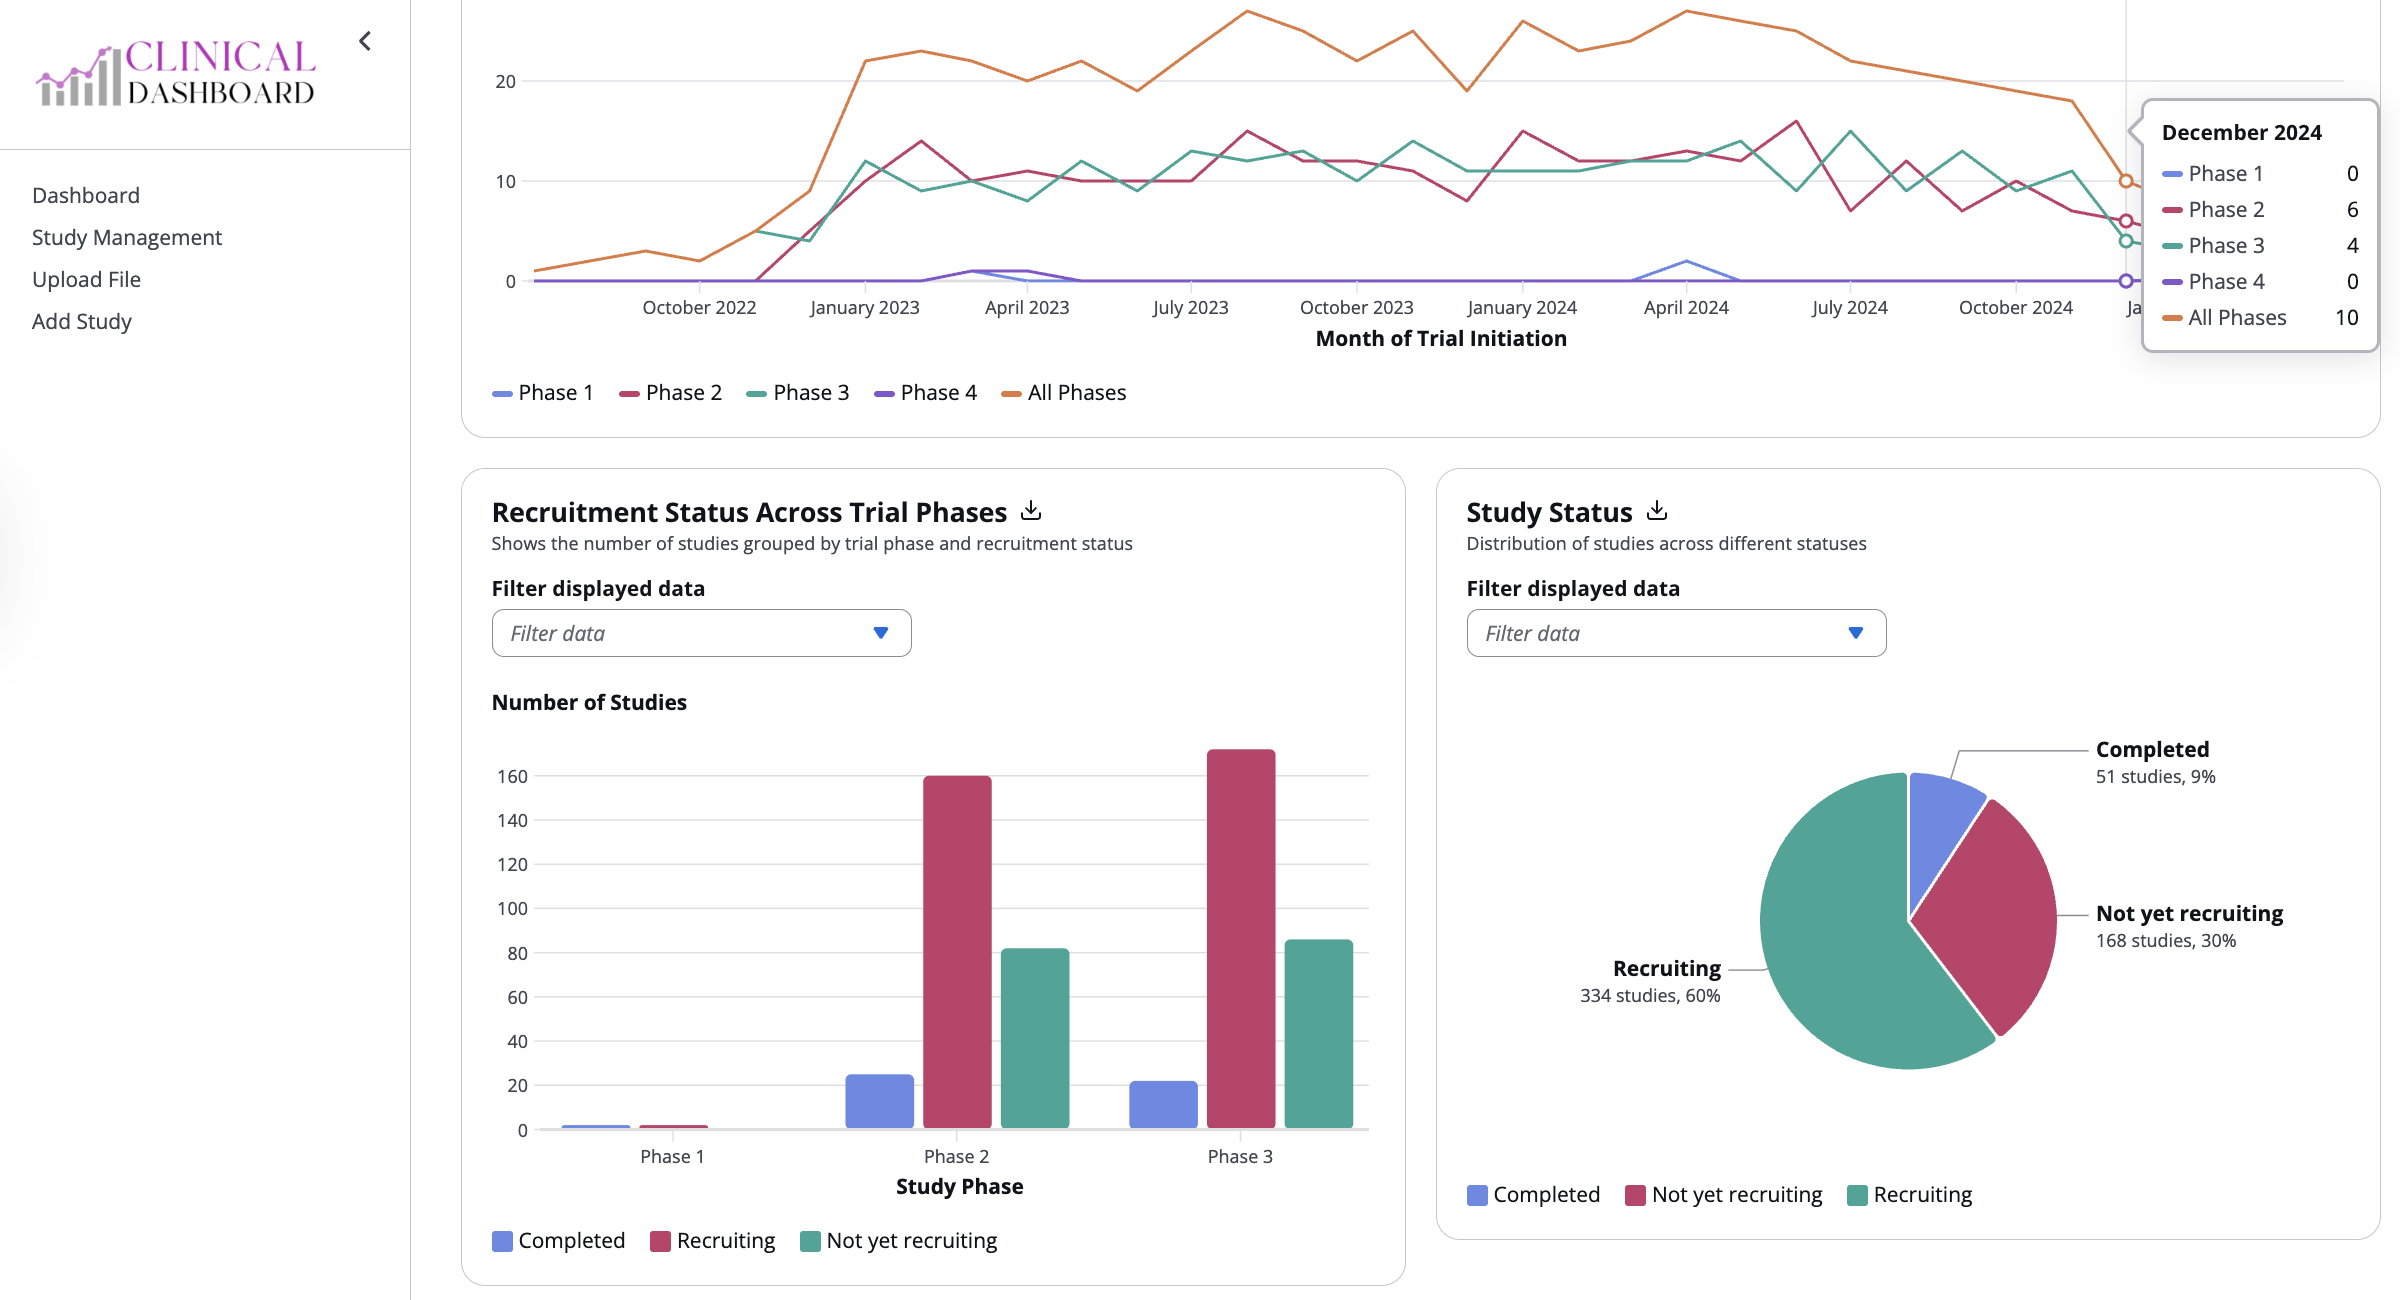Open the Dashboard page
The image size is (2400, 1300).
pos(86,195)
